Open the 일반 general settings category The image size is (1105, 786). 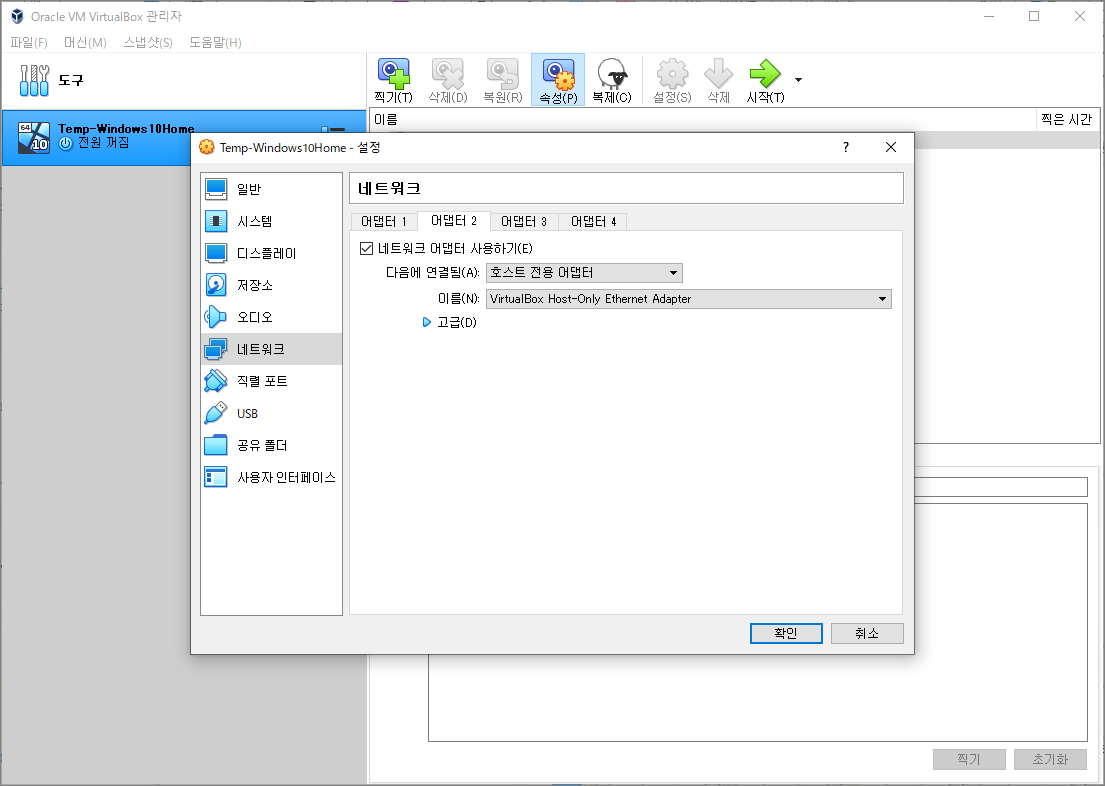coord(271,189)
